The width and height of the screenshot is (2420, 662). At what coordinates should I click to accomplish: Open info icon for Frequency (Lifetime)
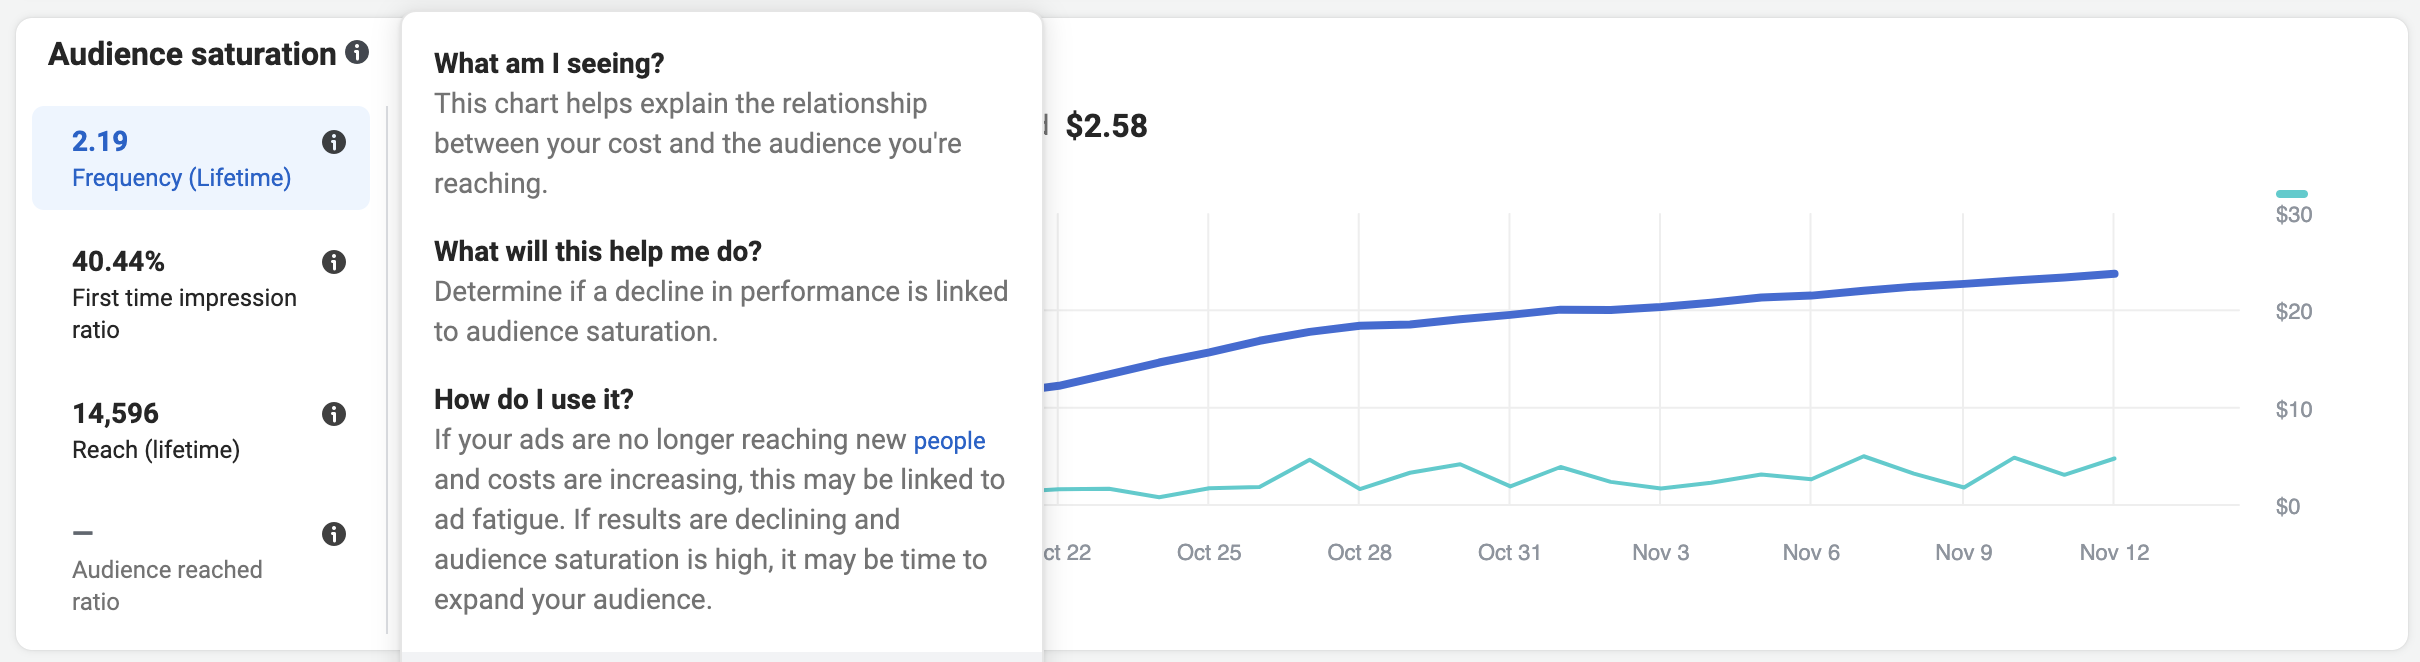[x=334, y=142]
